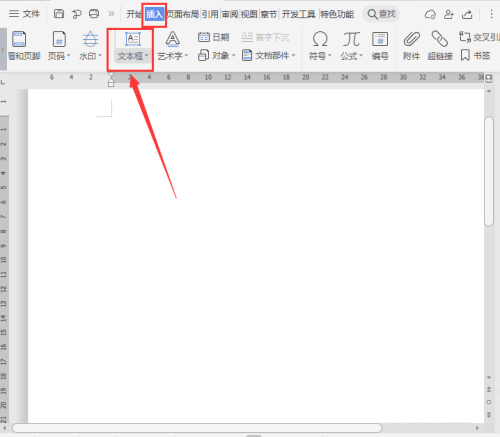
Task: Click the Attachment (附件) paperclip icon
Action: [411, 39]
